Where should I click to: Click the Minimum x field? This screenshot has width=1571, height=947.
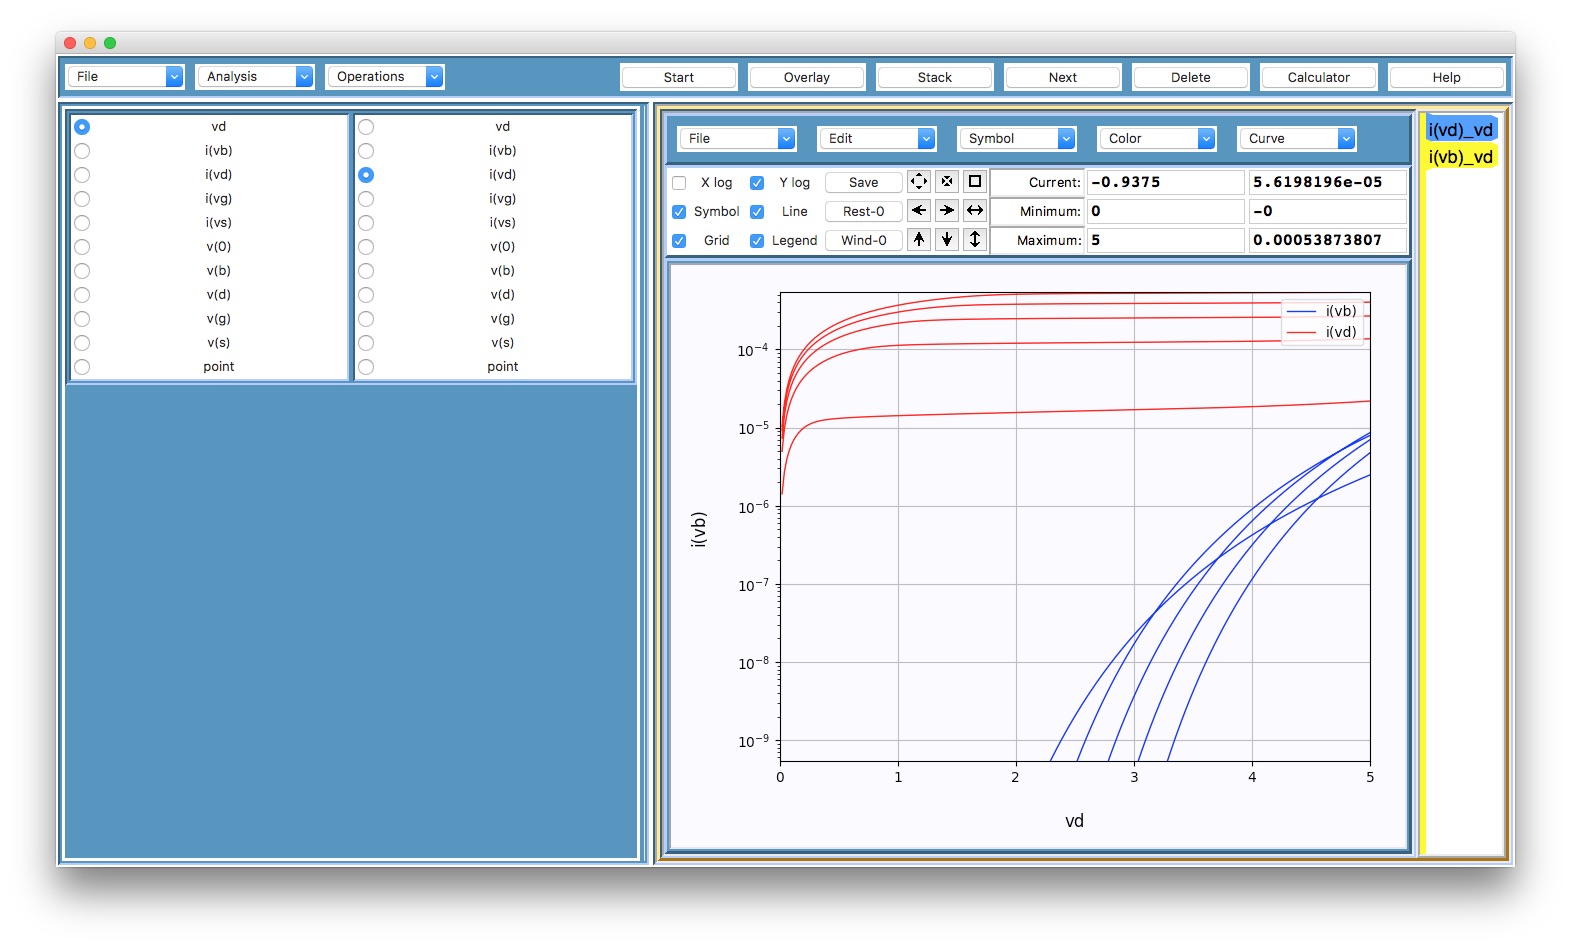point(1165,211)
